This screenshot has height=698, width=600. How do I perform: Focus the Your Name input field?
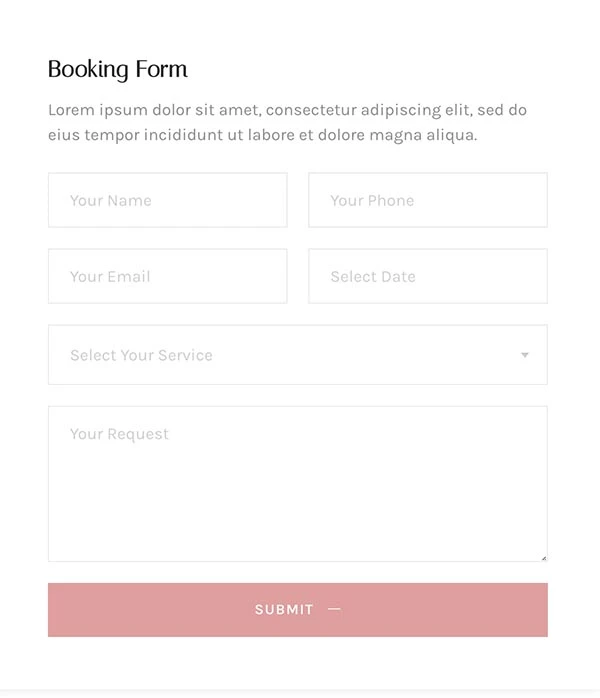pos(167,200)
